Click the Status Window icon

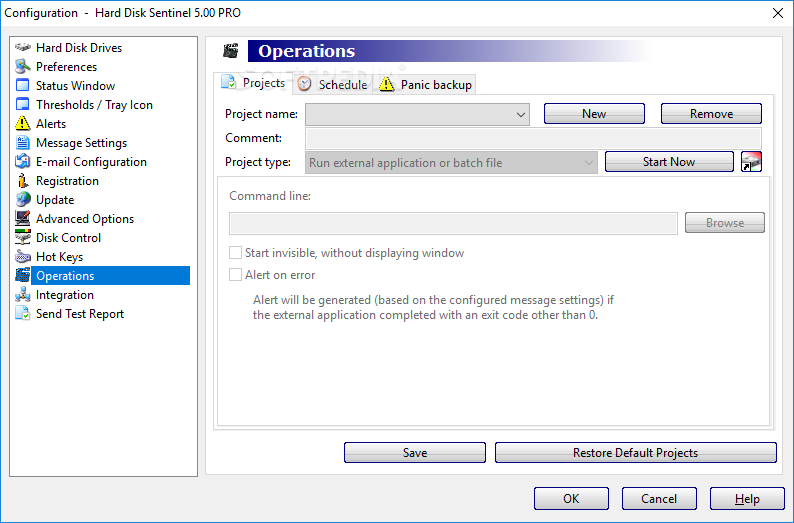(x=23, y=86)
